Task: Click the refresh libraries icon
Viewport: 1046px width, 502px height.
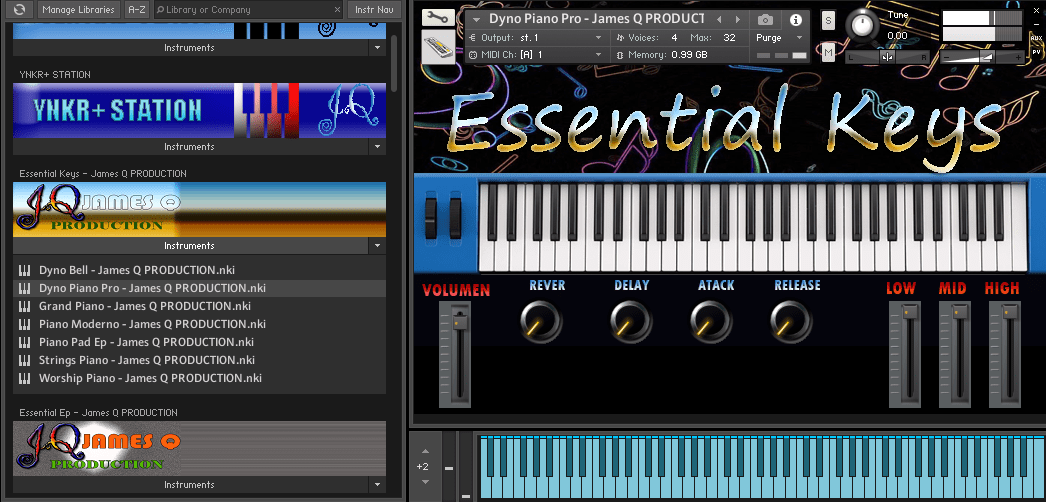Action: click(x=19, y=9)
